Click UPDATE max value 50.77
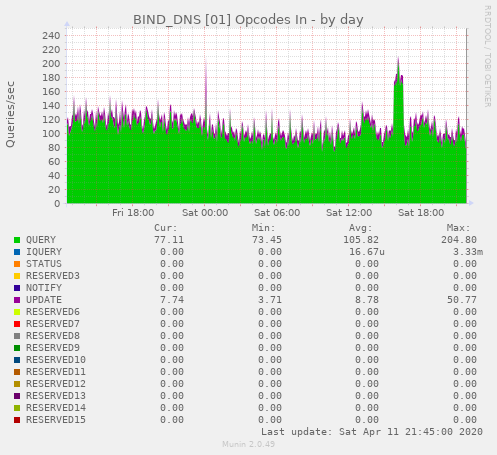Image resolution: width=497 pixels, height=455 pixels. (462, 300)
